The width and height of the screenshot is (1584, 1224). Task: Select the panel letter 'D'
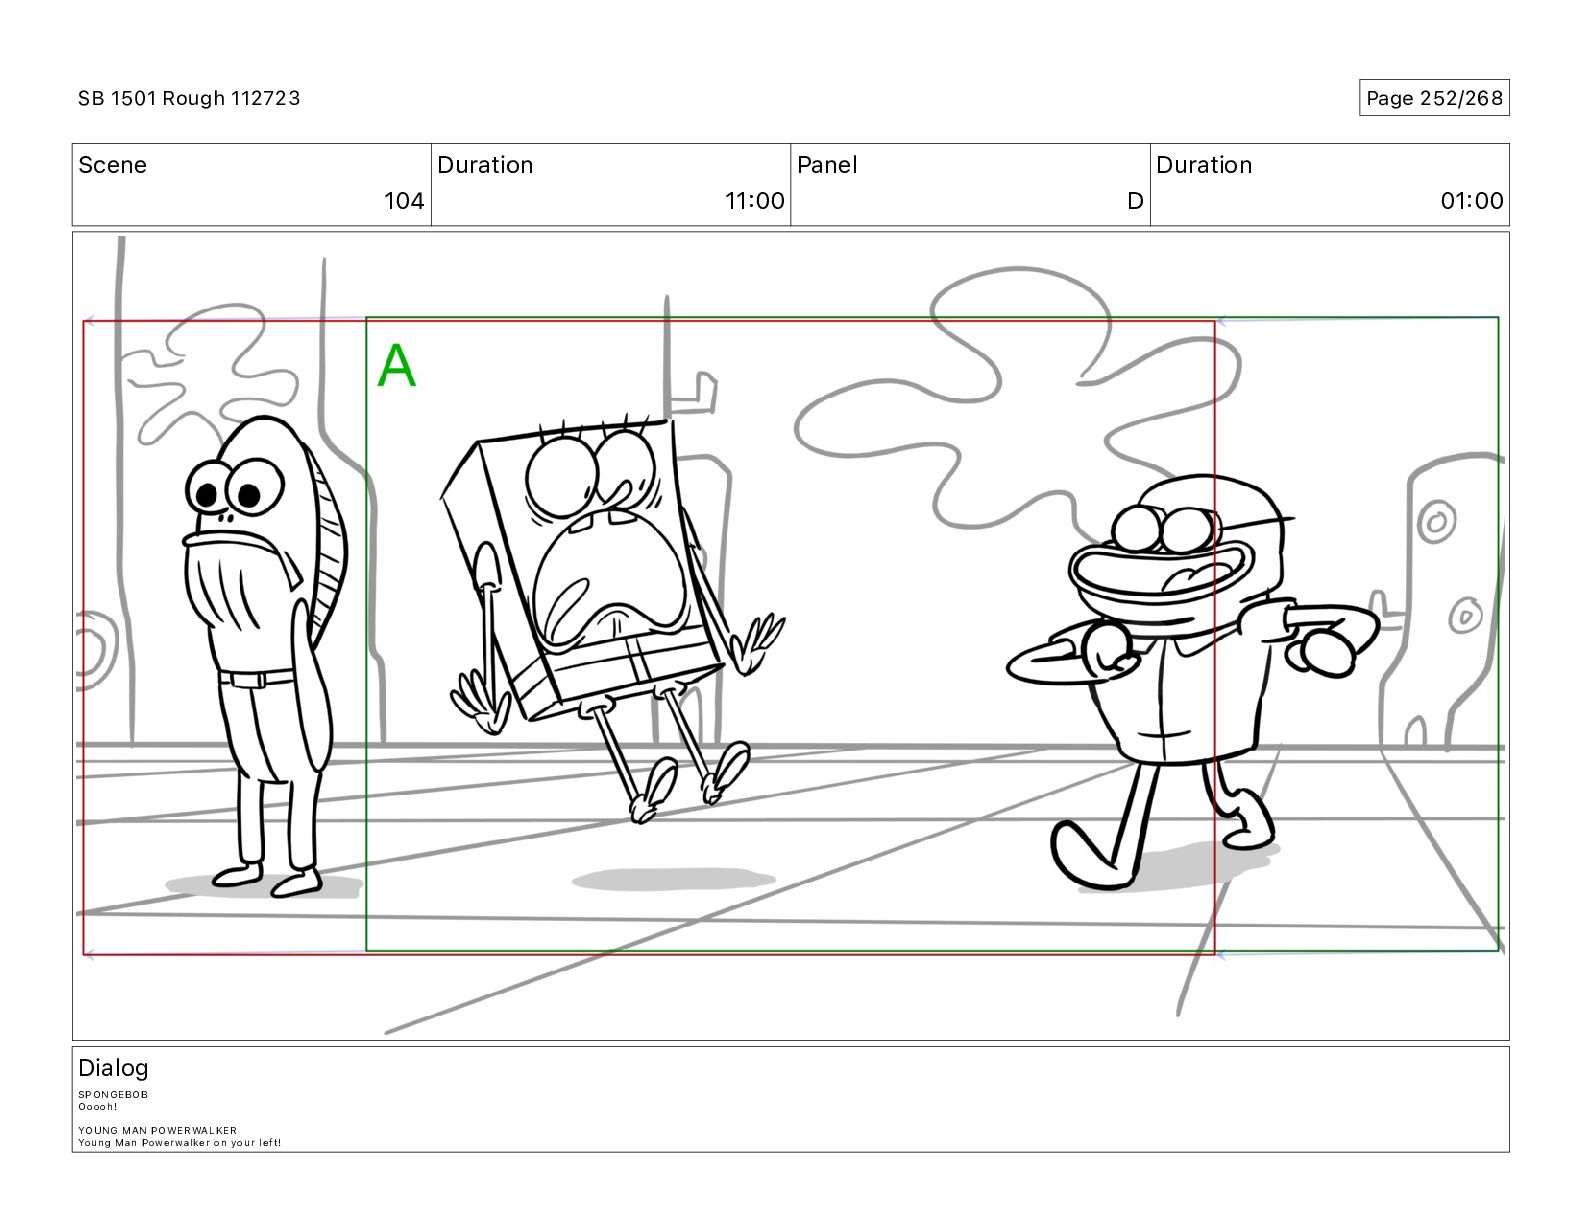pos(1135,201)
